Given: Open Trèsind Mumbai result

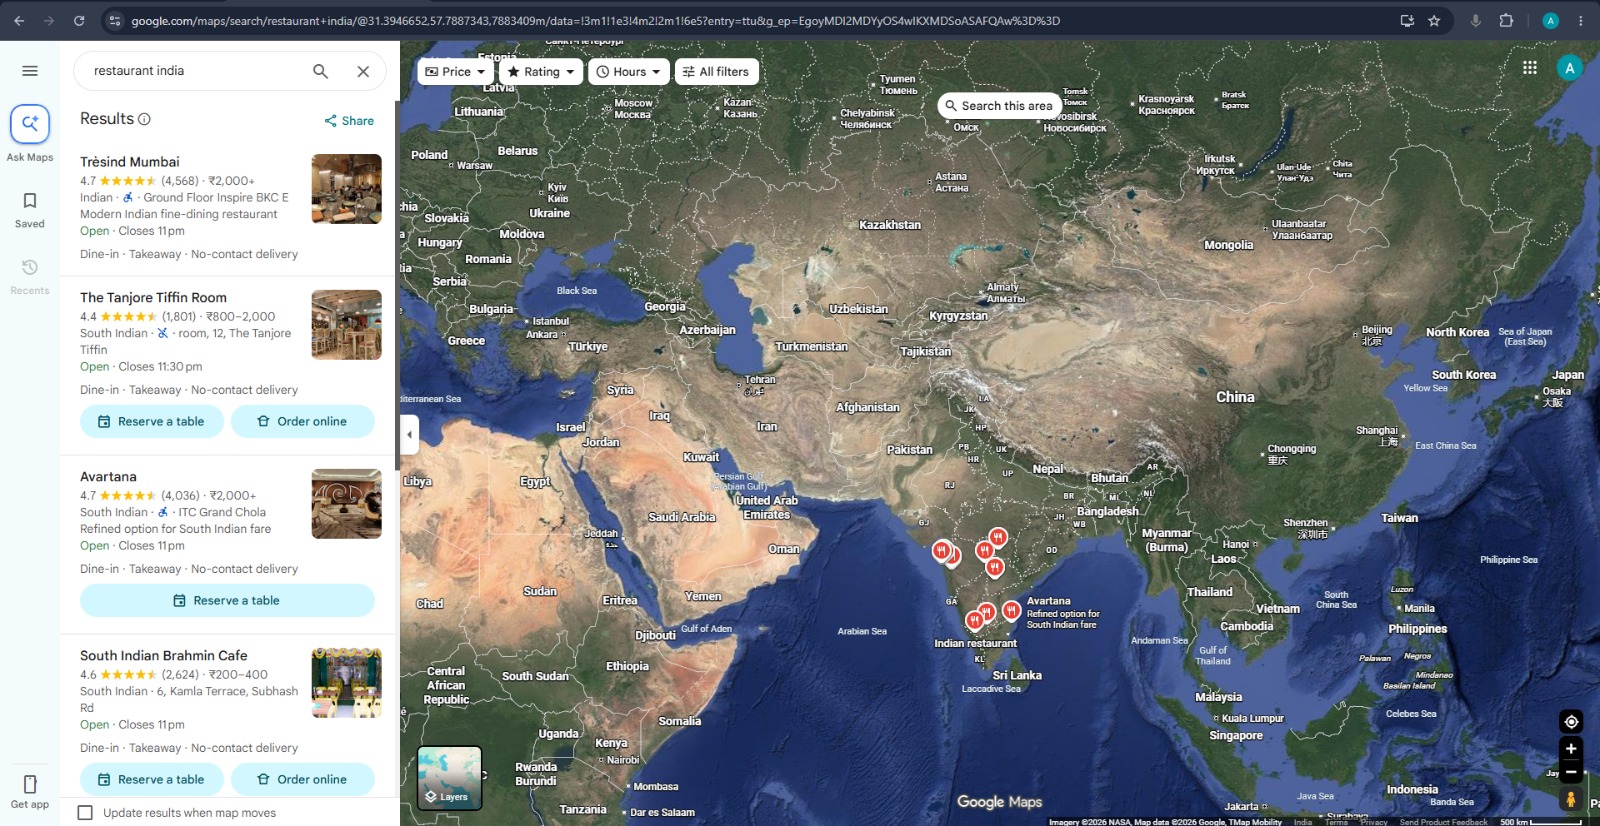Looking at the screenshot, I should (x=130, y=162).
